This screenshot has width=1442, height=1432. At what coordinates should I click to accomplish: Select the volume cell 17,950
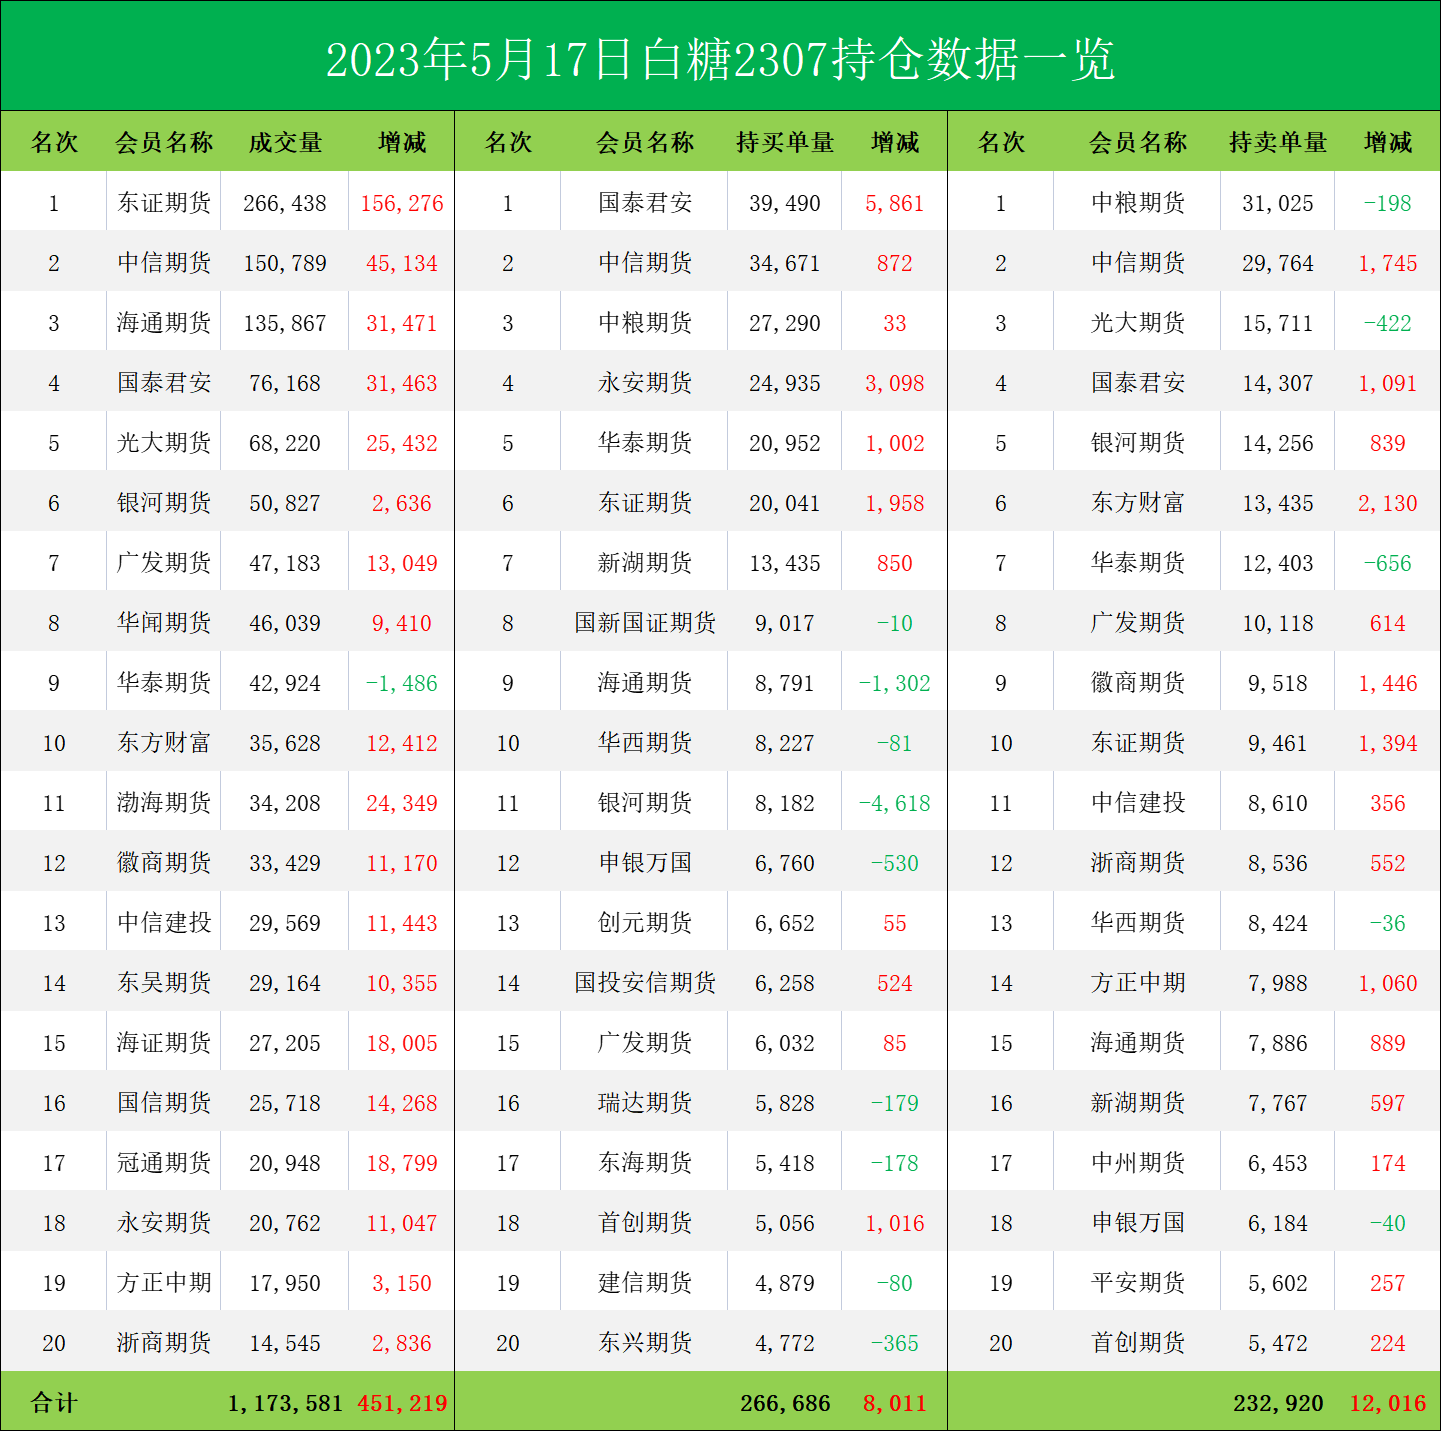click(x=285, y=1283)
